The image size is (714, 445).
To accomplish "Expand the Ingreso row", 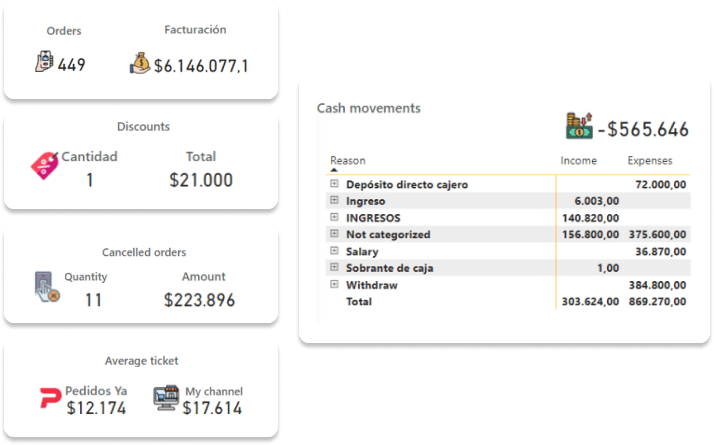I will click(334, 201).
